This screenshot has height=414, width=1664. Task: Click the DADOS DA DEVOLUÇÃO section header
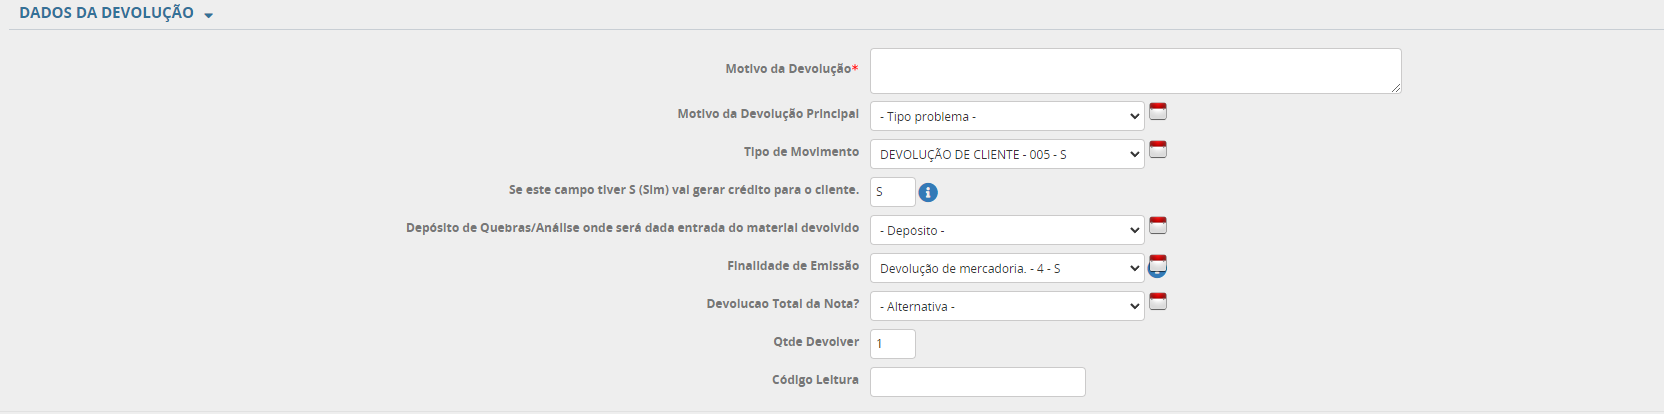(x=106, y=13)
